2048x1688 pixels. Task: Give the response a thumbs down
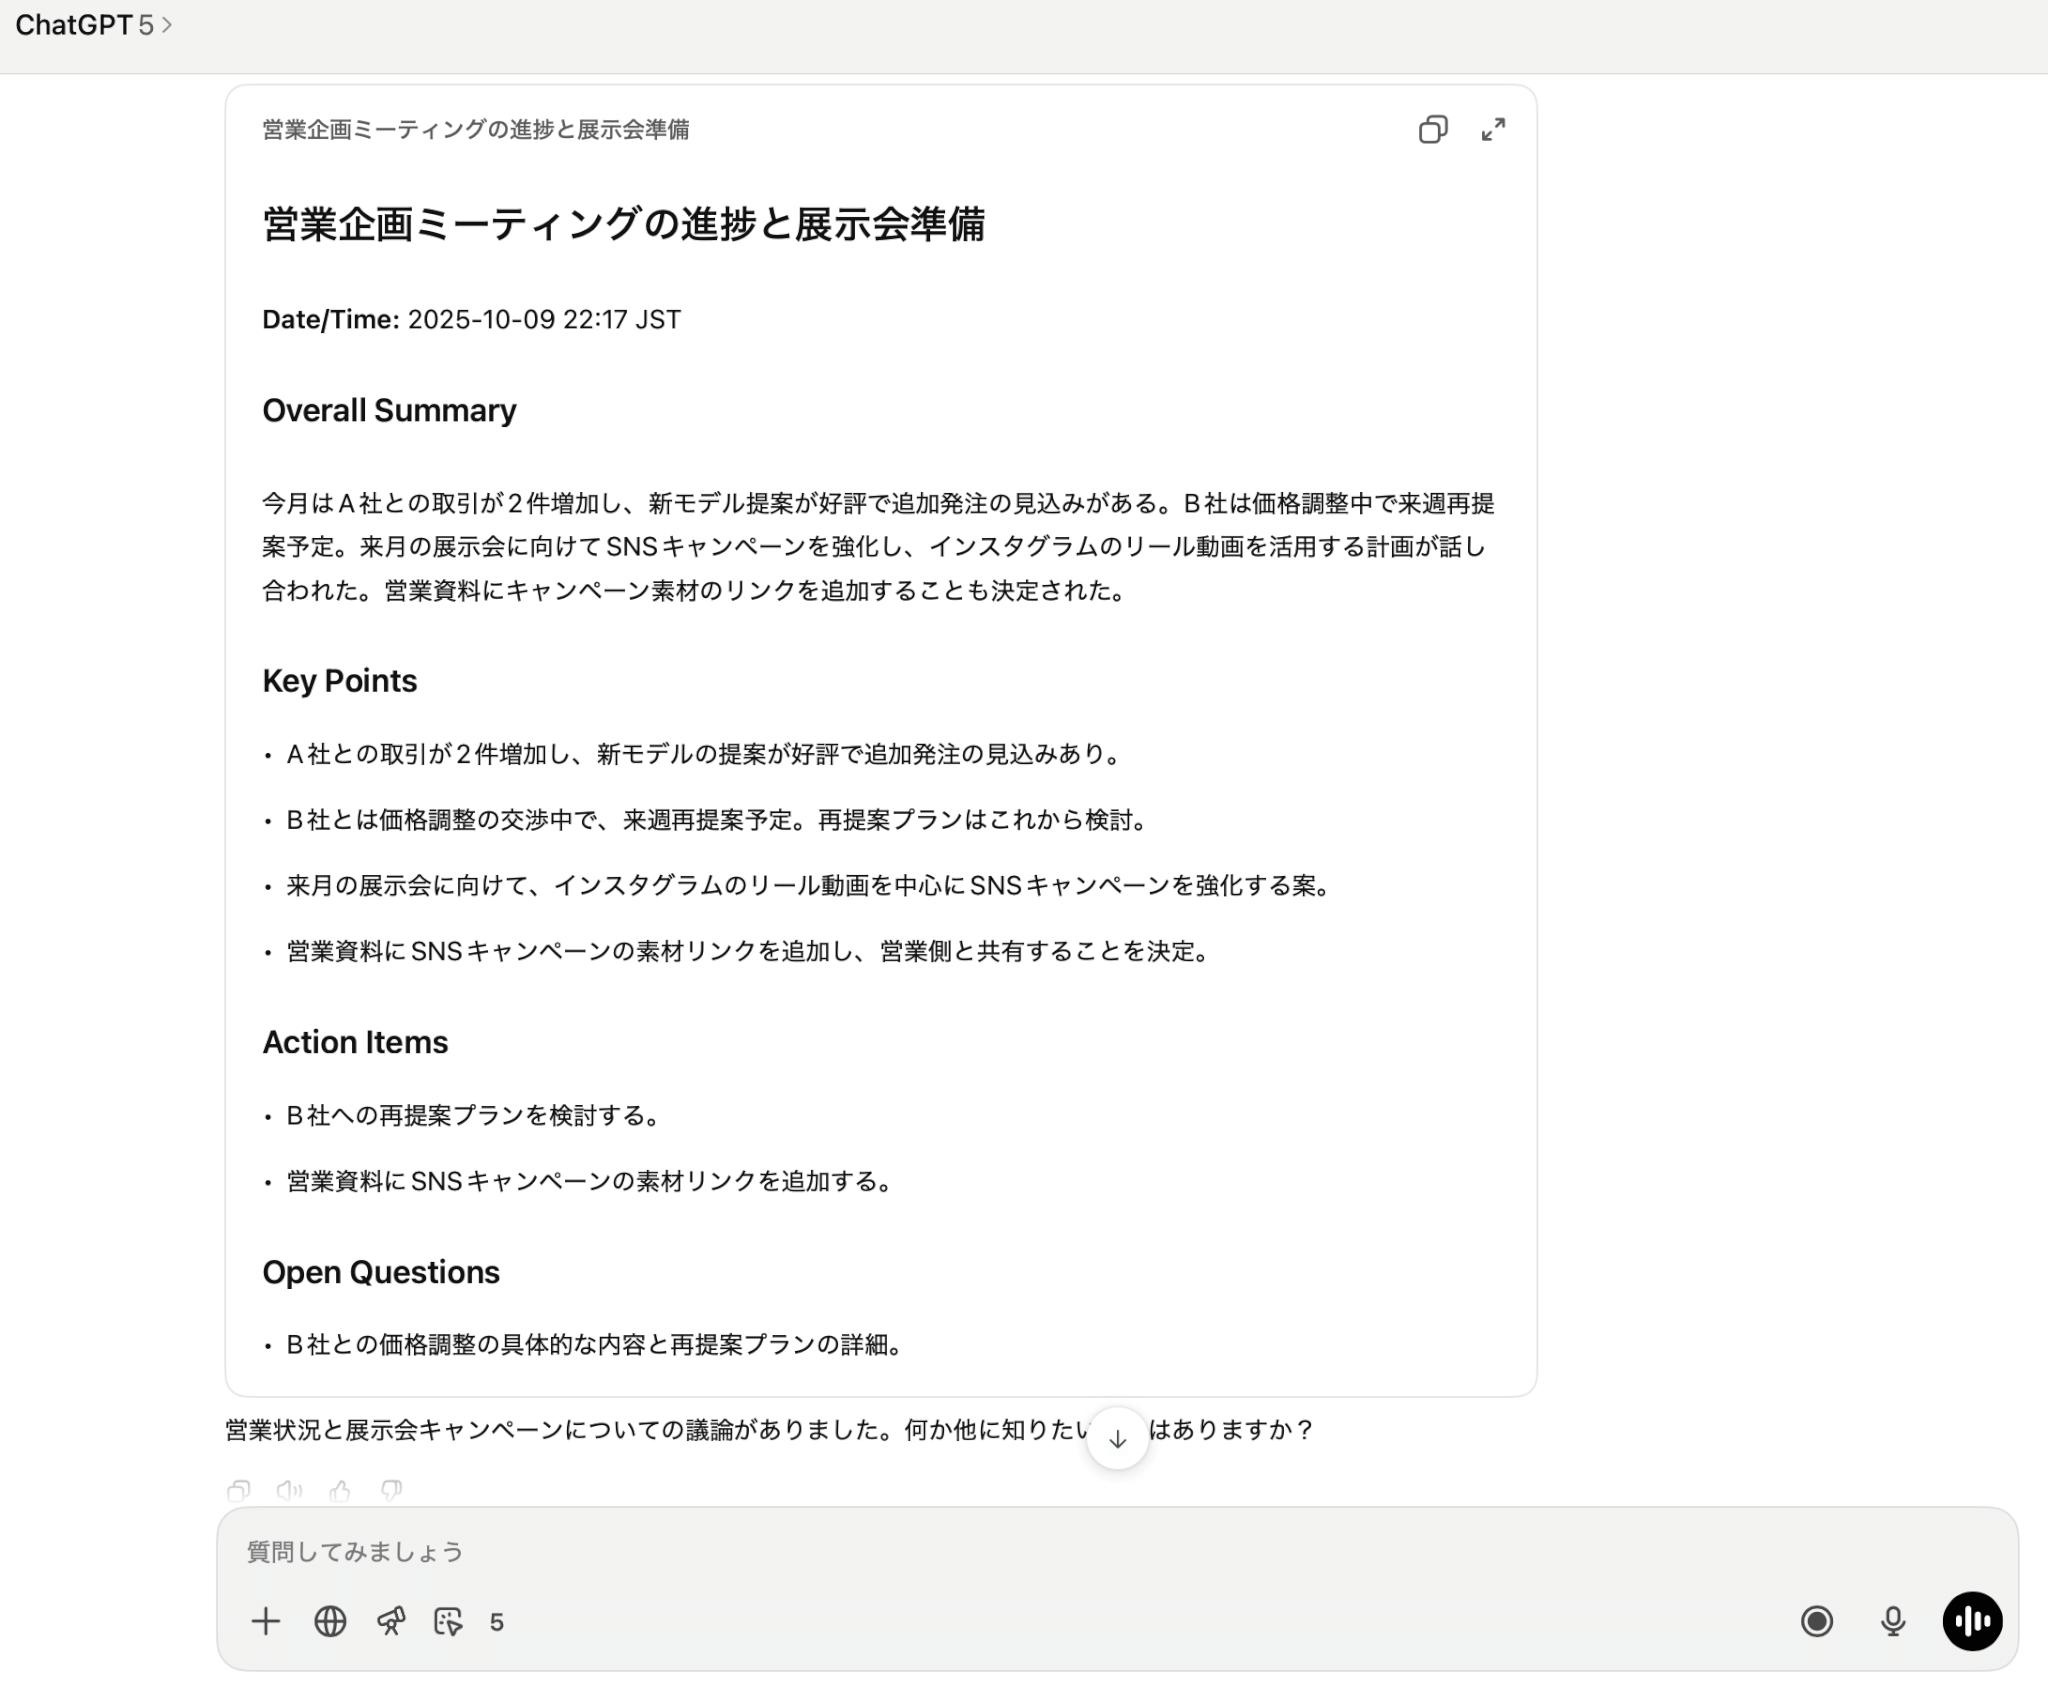[x=391, y=1491]
